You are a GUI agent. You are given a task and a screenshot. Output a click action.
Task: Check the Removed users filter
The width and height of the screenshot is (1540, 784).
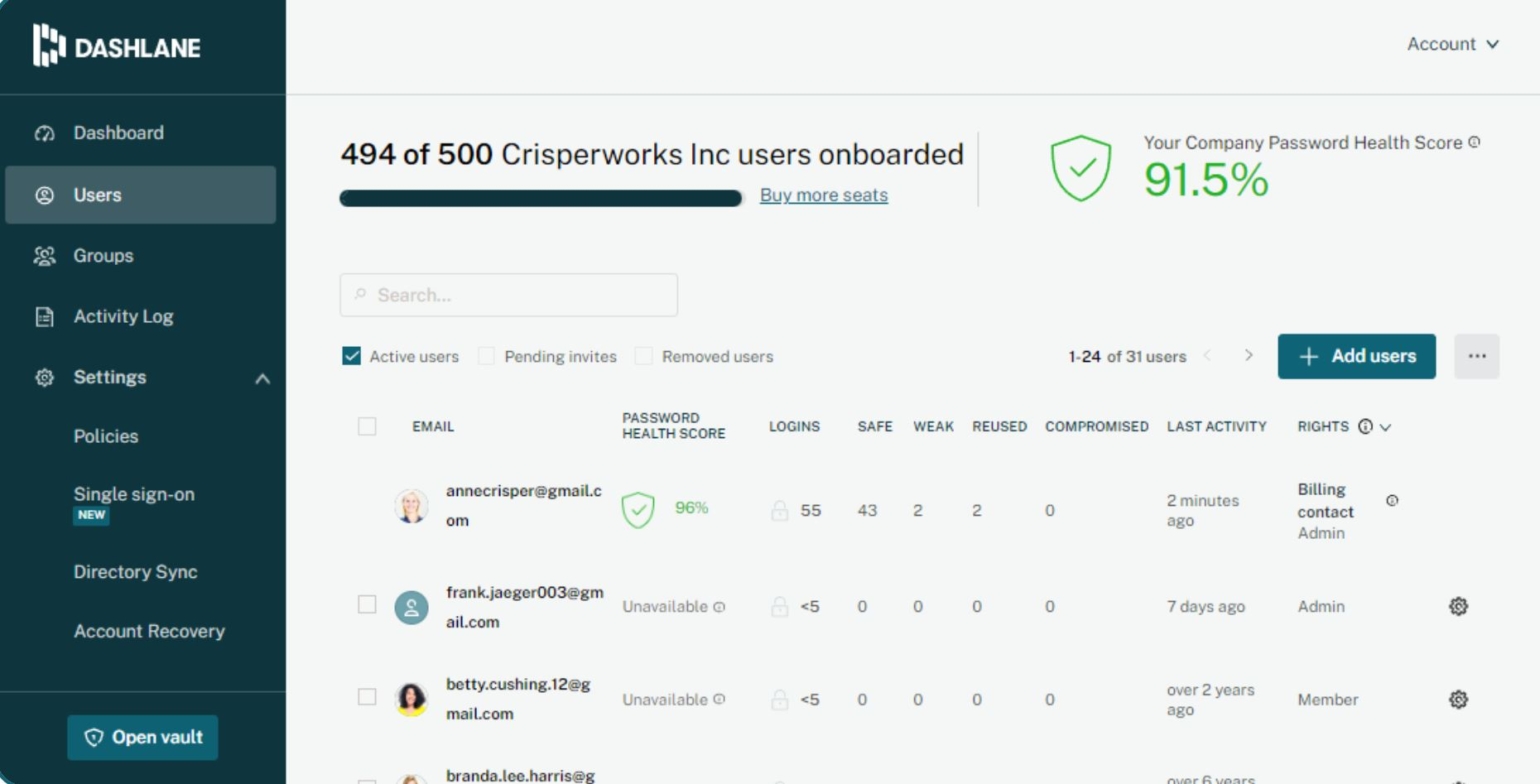tap(644, 356)
